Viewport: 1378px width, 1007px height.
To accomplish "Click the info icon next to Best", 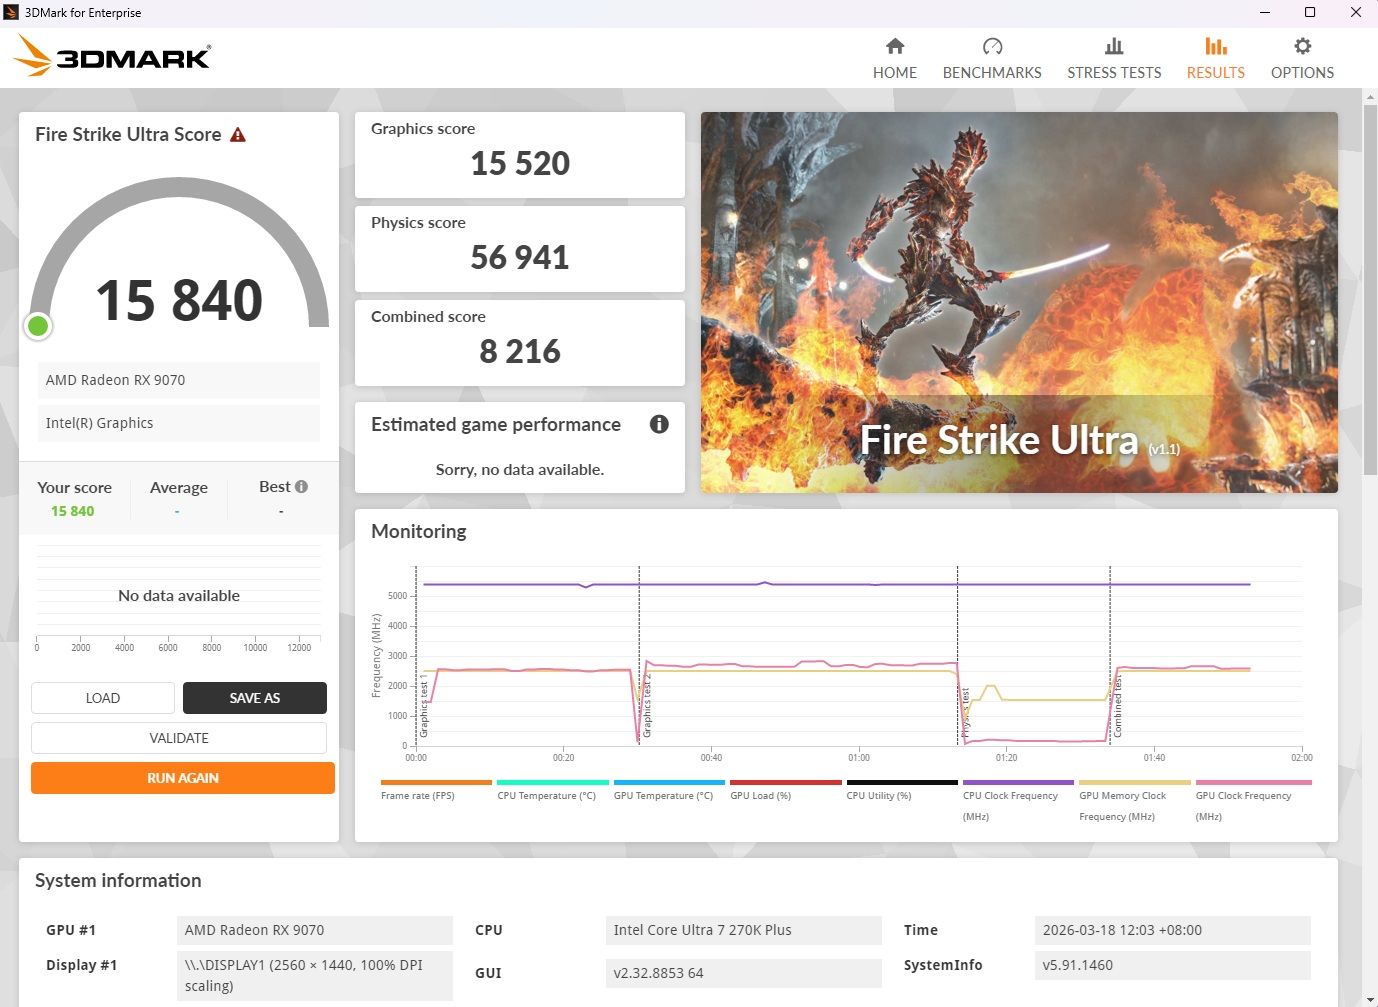I will pos(302,487).
